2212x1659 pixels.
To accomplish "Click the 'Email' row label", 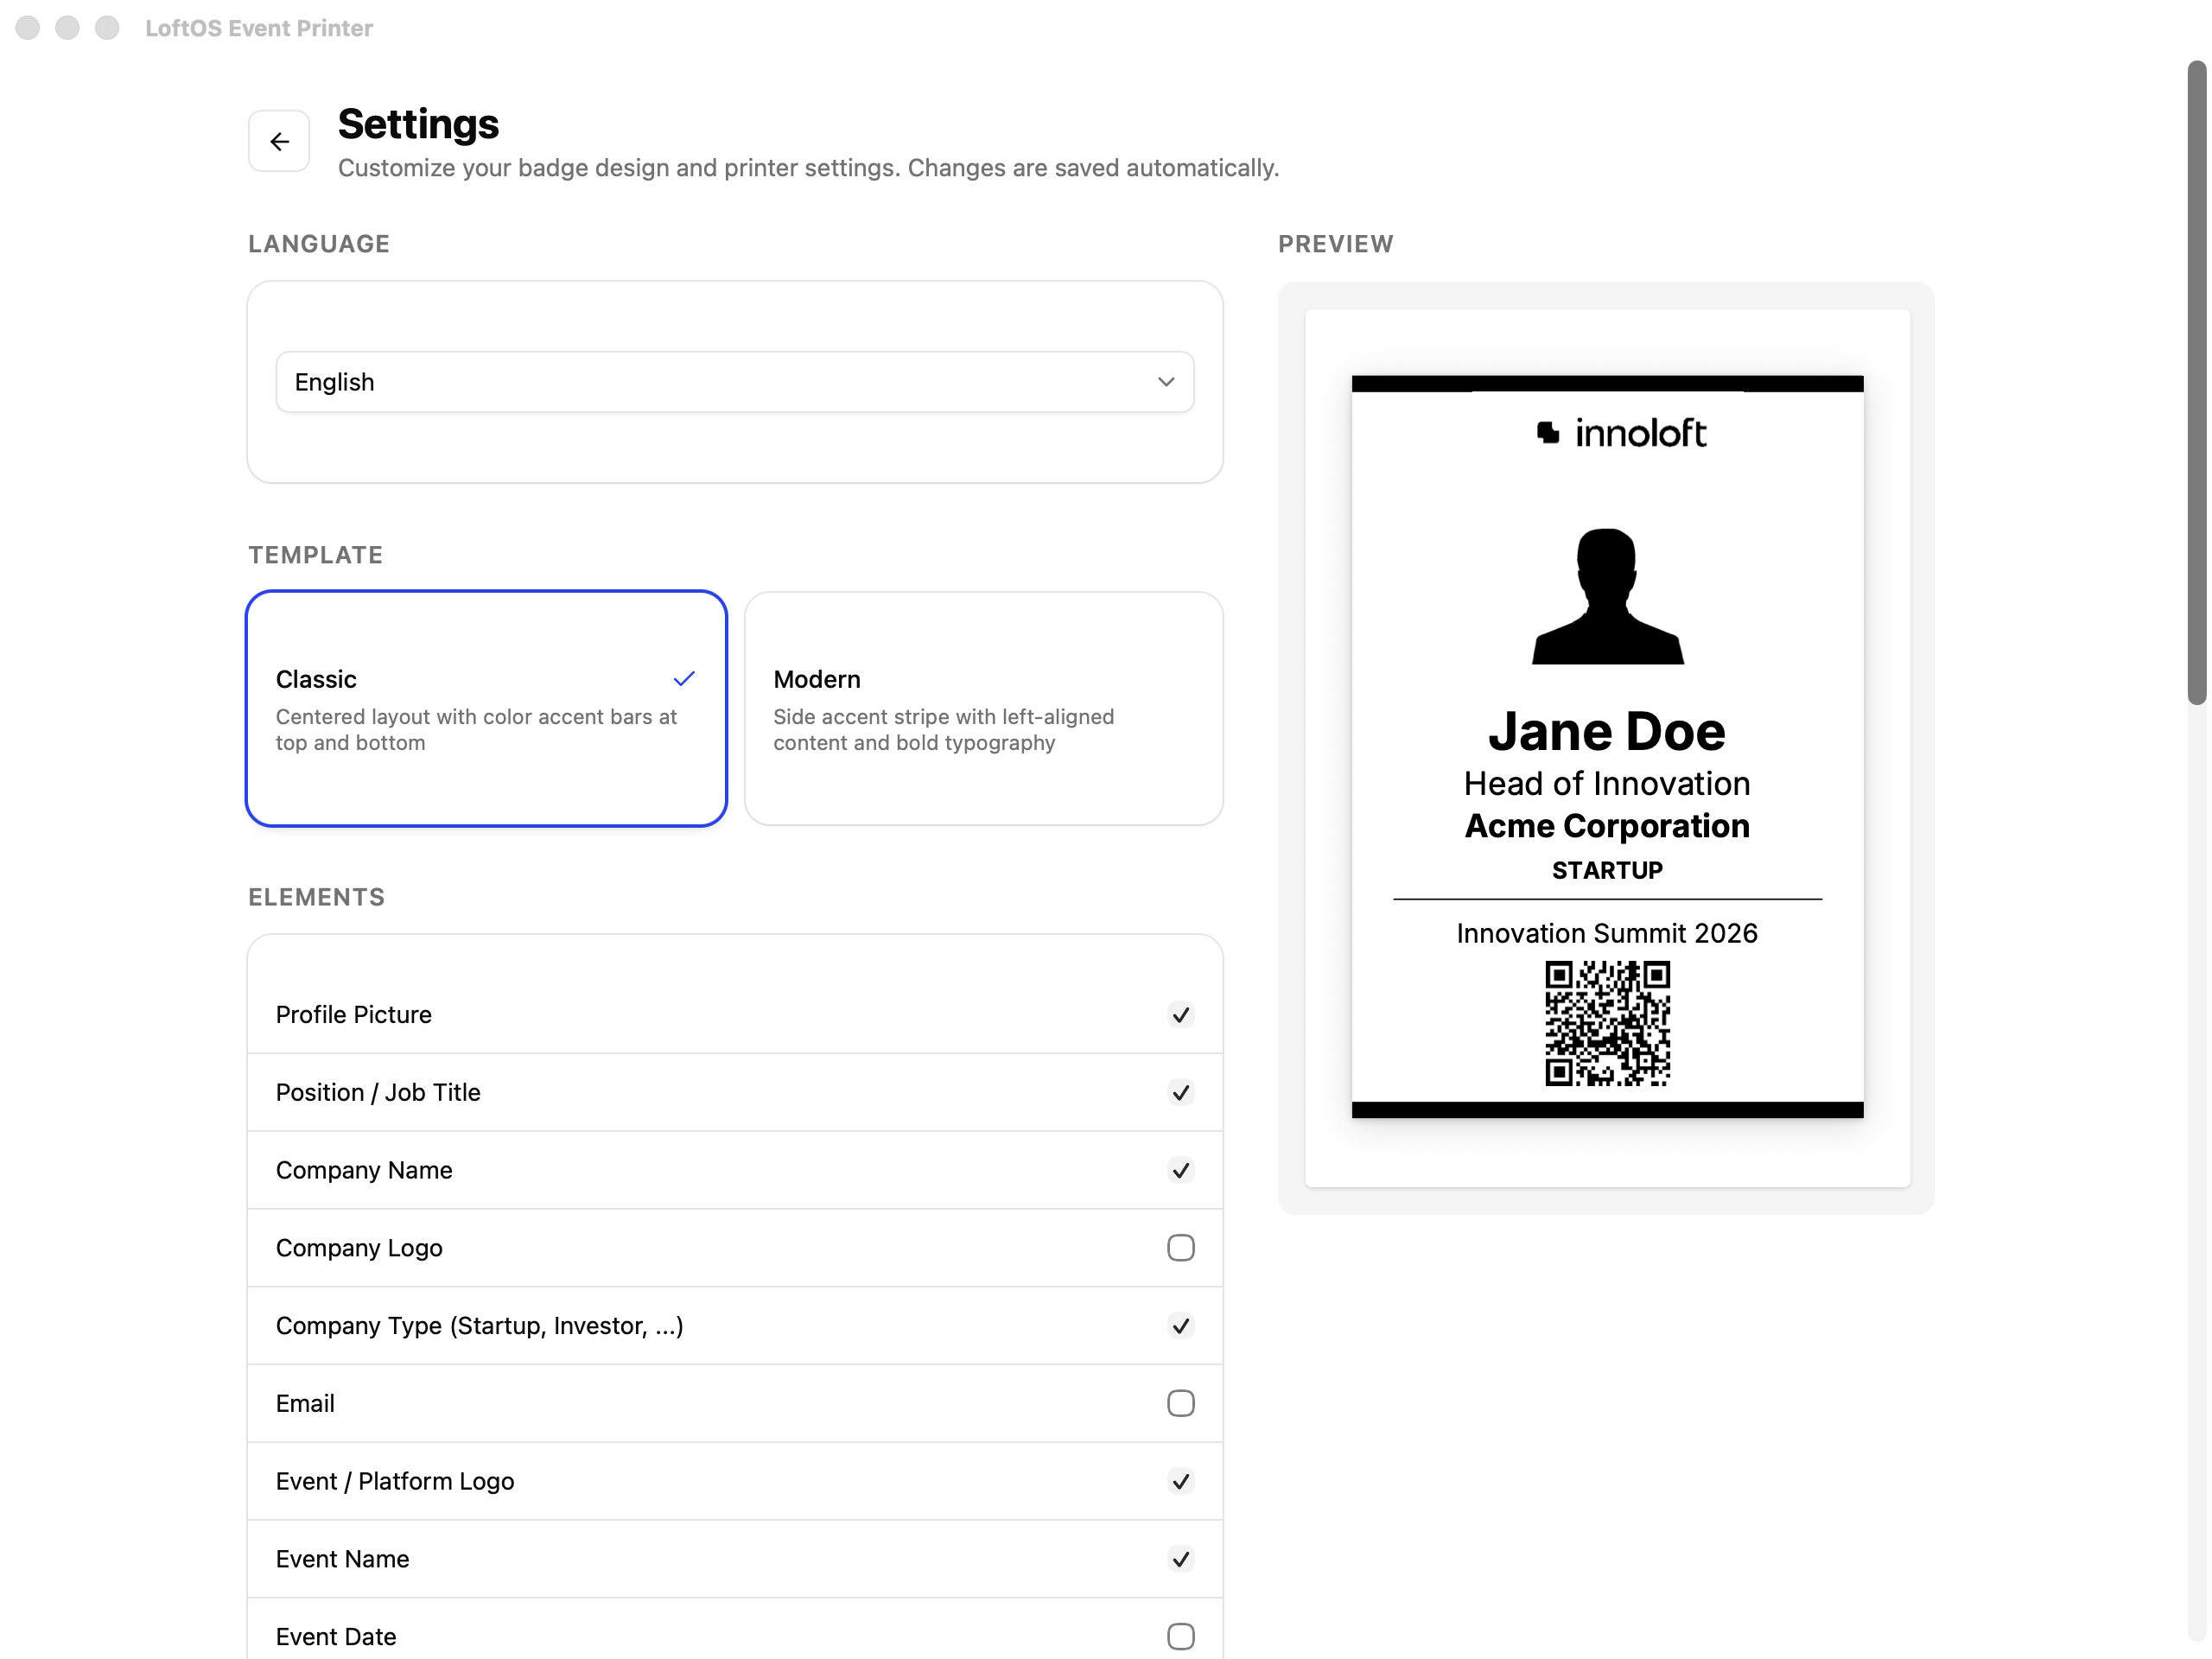I will coord(305,1404).
